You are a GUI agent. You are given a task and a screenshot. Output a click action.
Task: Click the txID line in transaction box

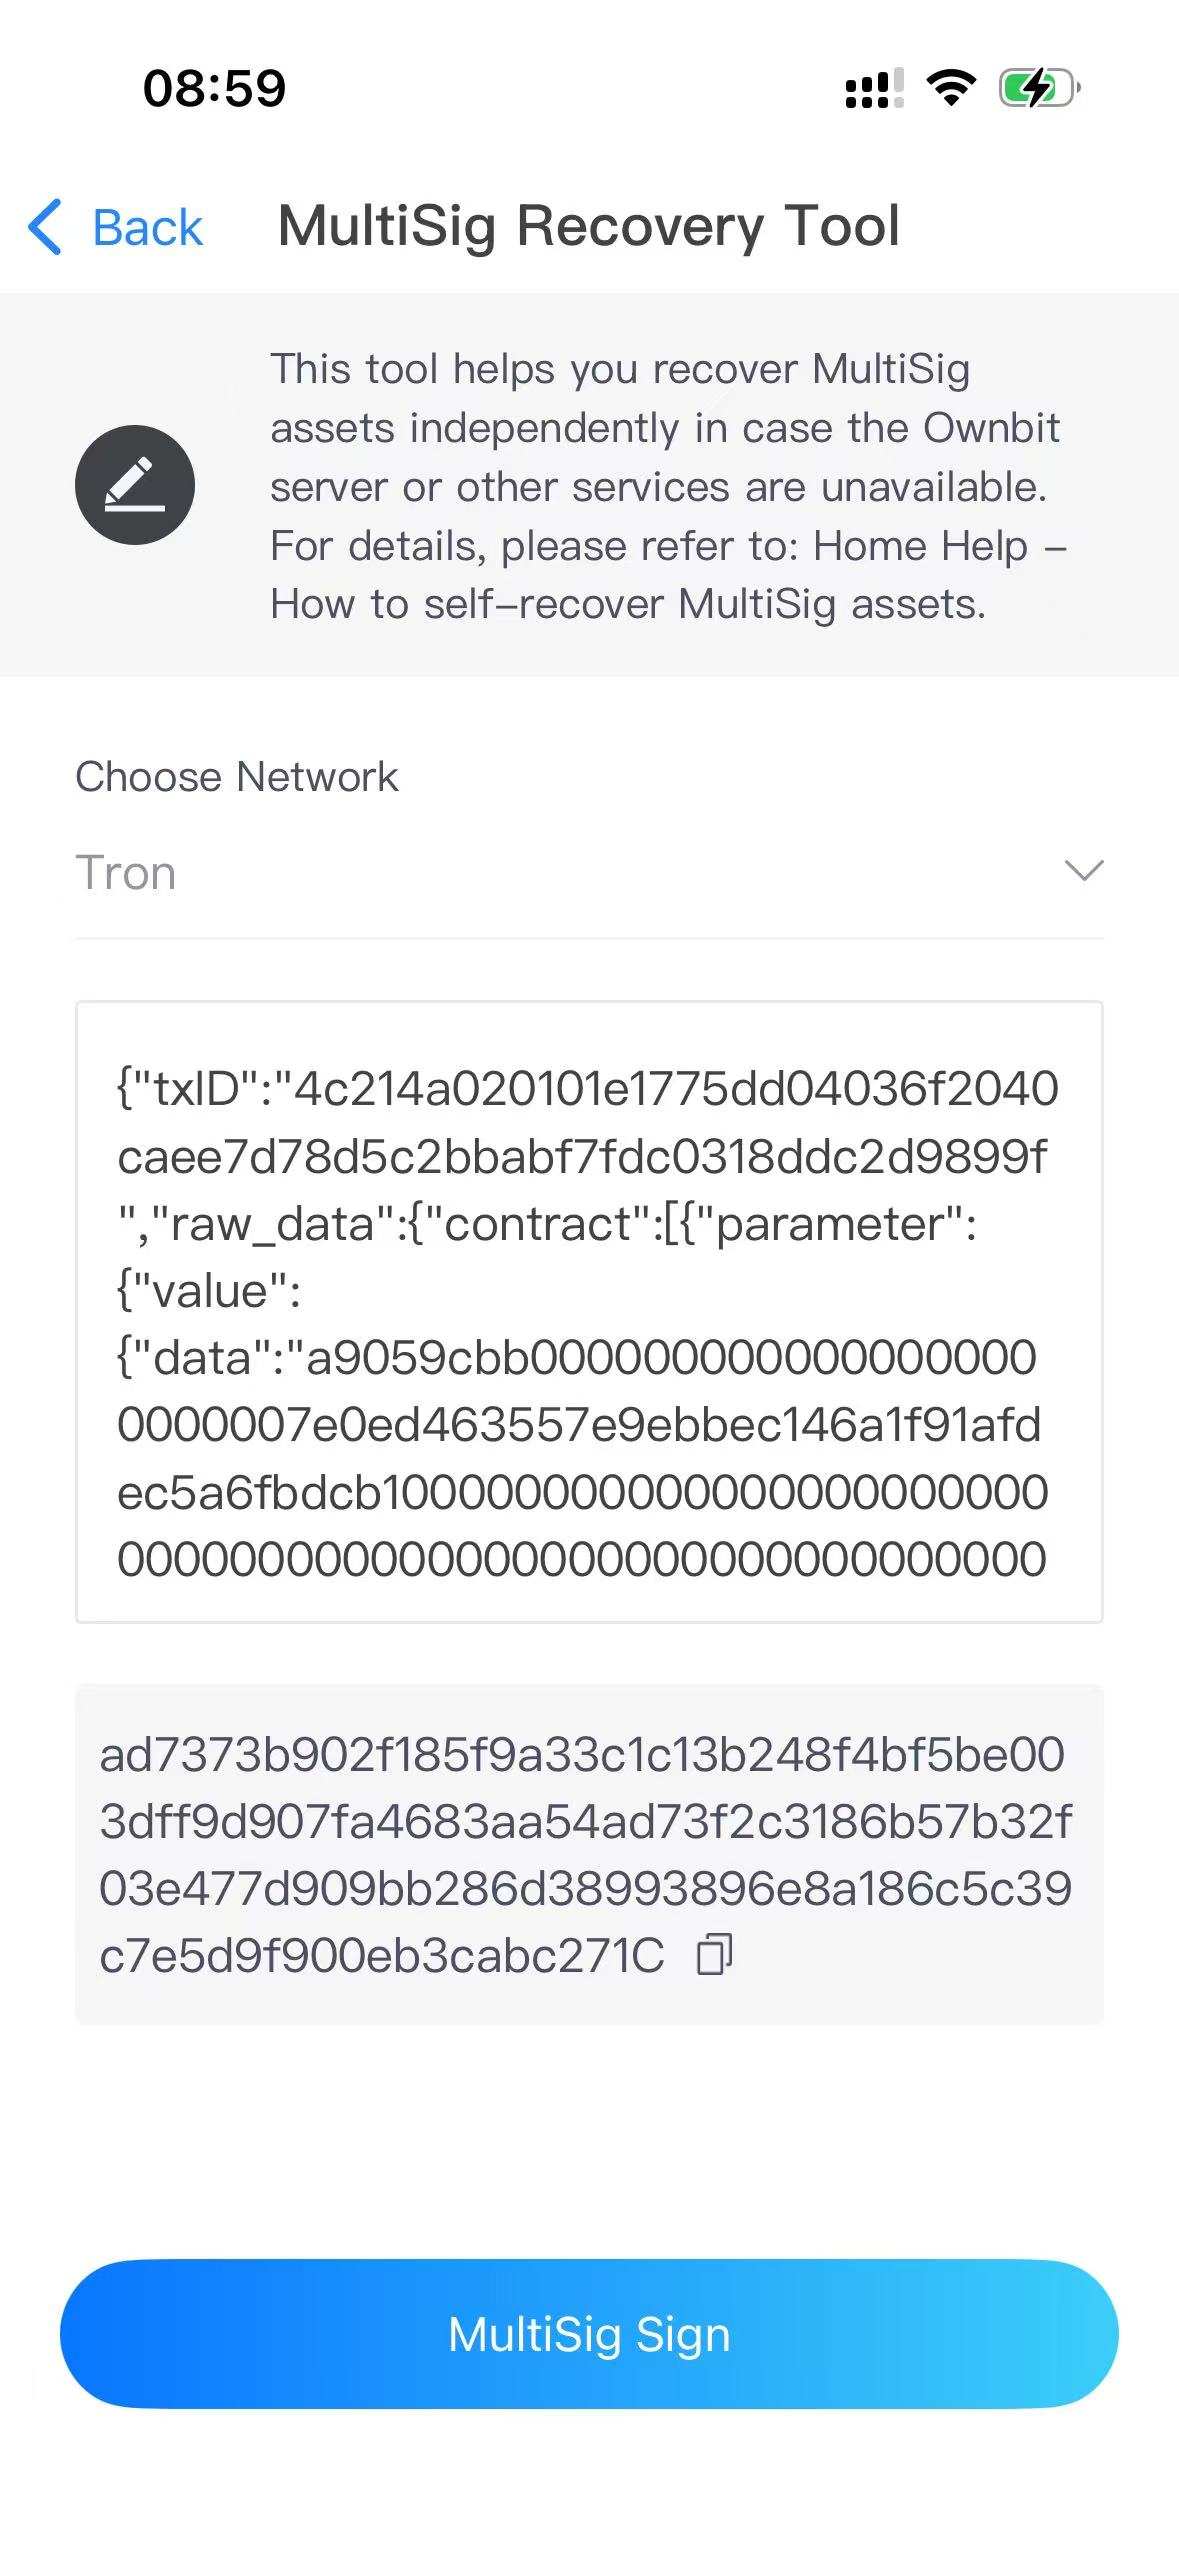(x=587, y=1089)
